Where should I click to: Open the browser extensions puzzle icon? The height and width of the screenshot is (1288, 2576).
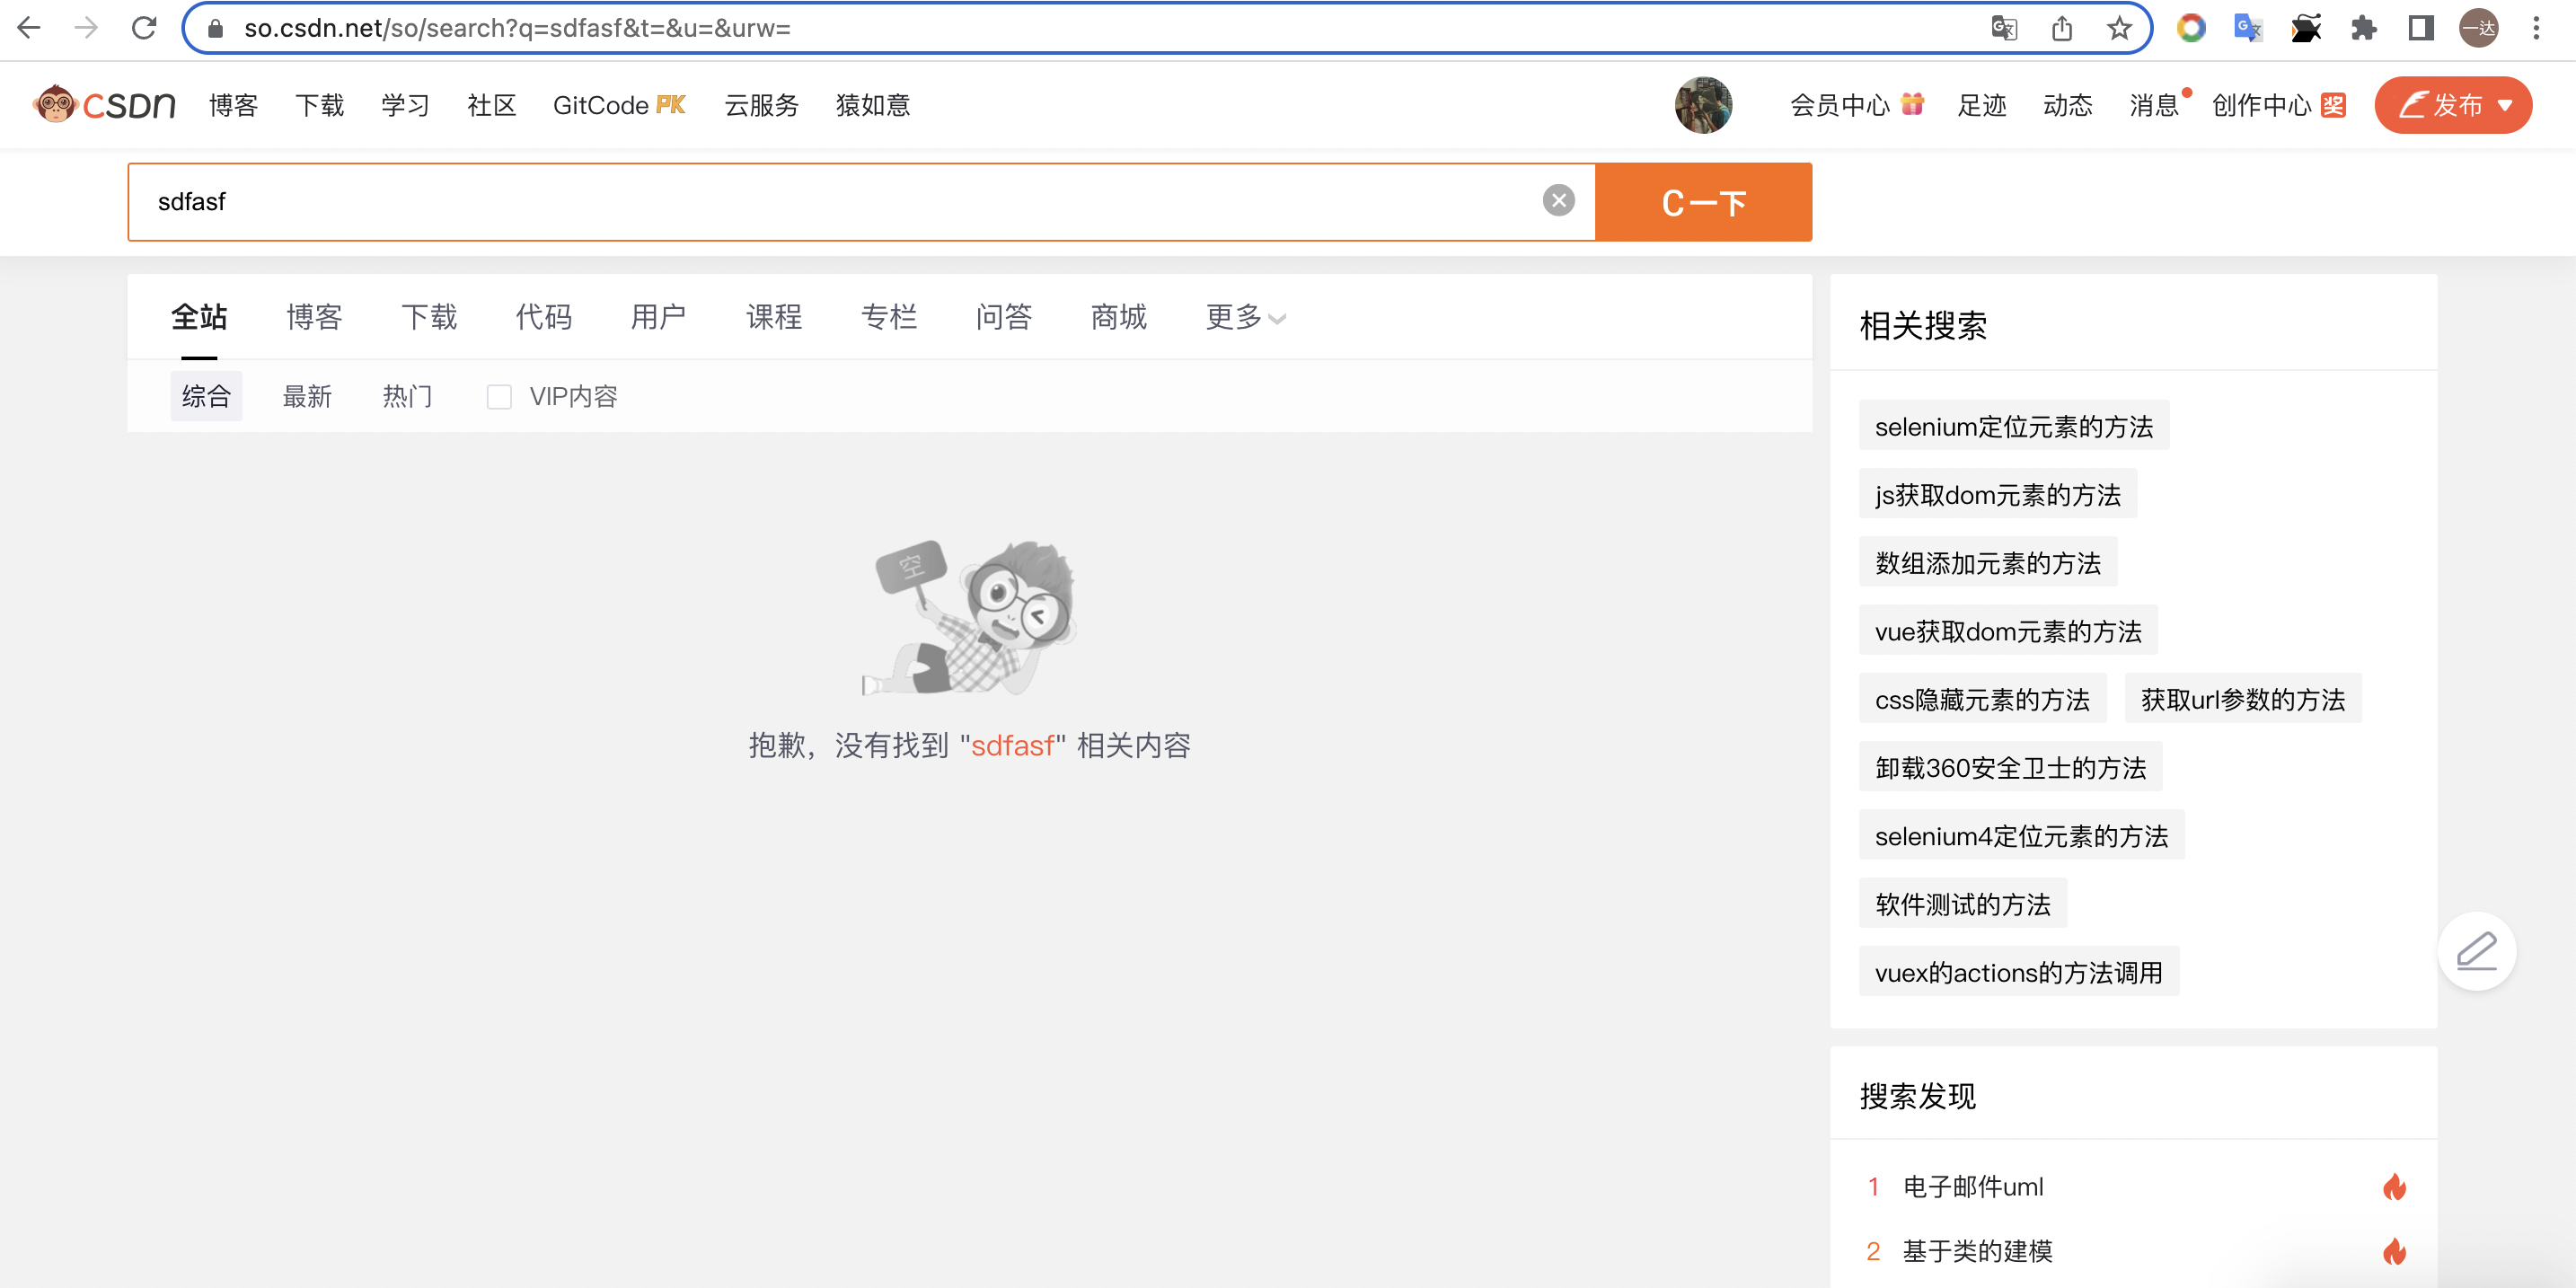pyautogui.click(x=2363, y=28)
